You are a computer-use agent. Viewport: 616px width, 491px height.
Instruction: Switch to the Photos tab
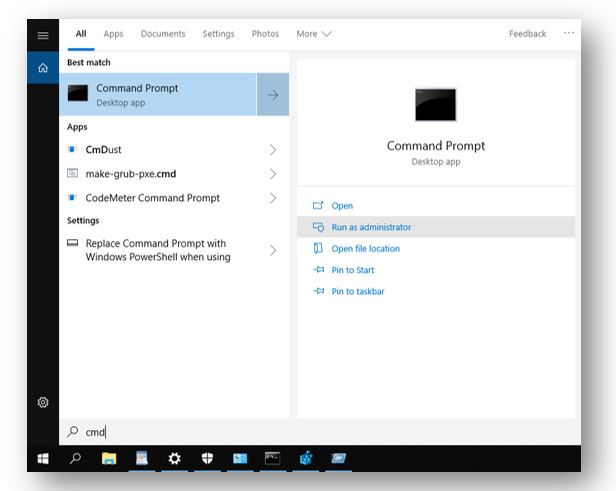tap(265, 34)
